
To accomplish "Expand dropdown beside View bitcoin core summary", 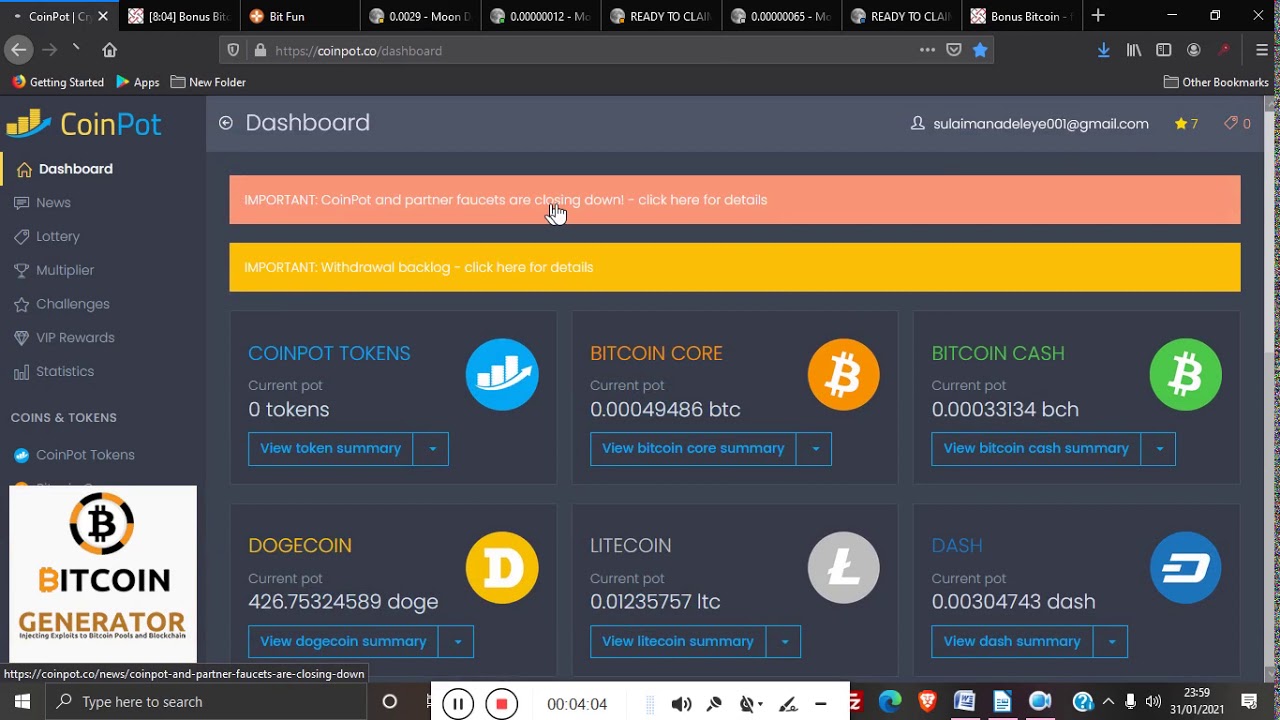I will (815, 449).
